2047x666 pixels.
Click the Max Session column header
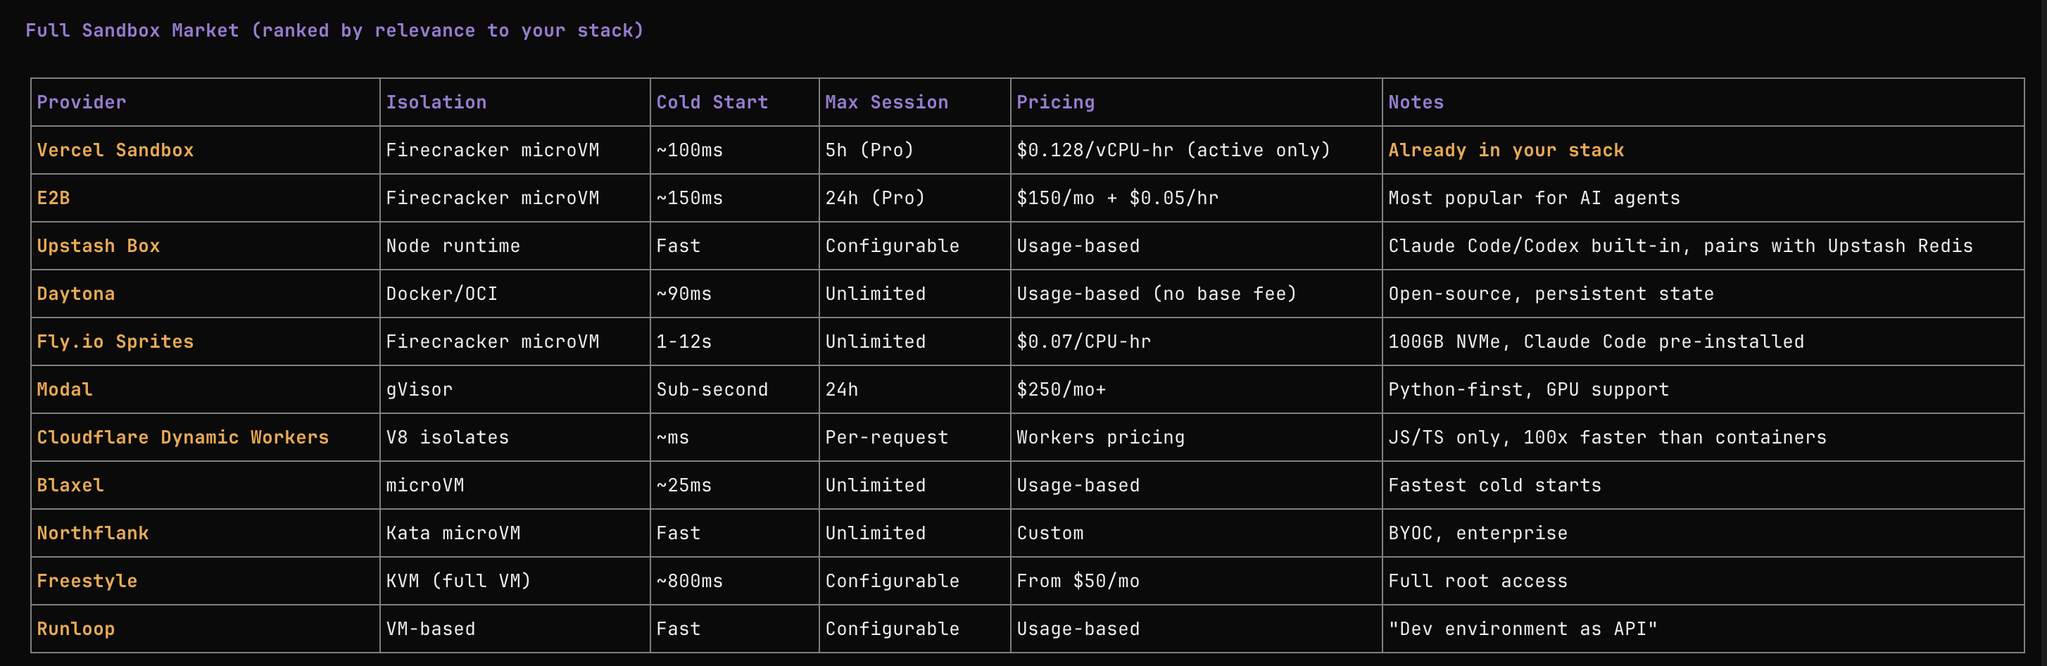tap(886, 102)
